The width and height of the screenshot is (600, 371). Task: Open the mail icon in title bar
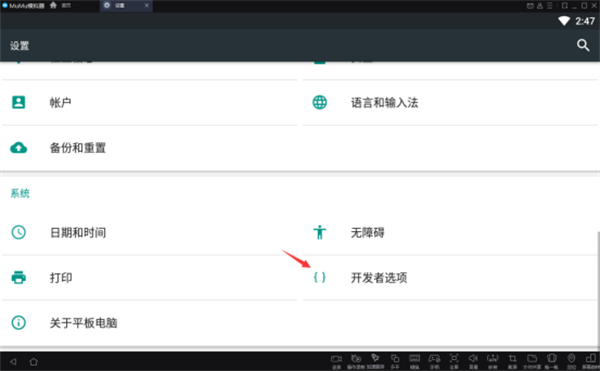coord(530,5)
